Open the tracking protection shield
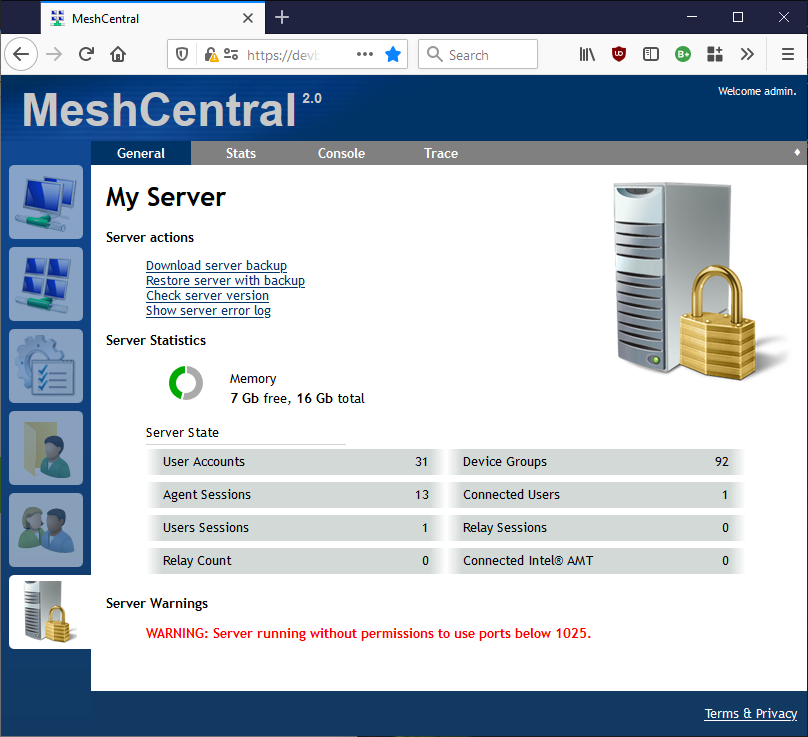 [182, 54]
